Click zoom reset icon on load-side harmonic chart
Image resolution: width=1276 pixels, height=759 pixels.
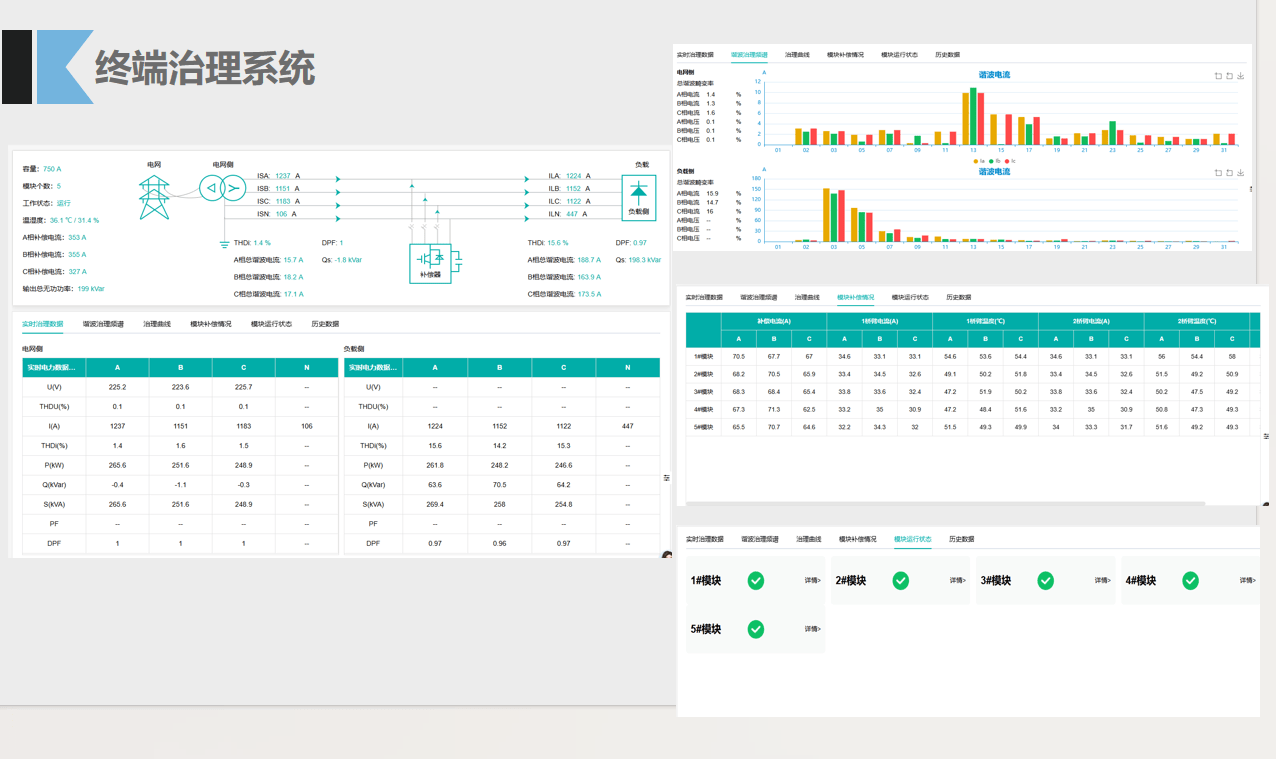pyautogui.click(x=1229, y=173)
